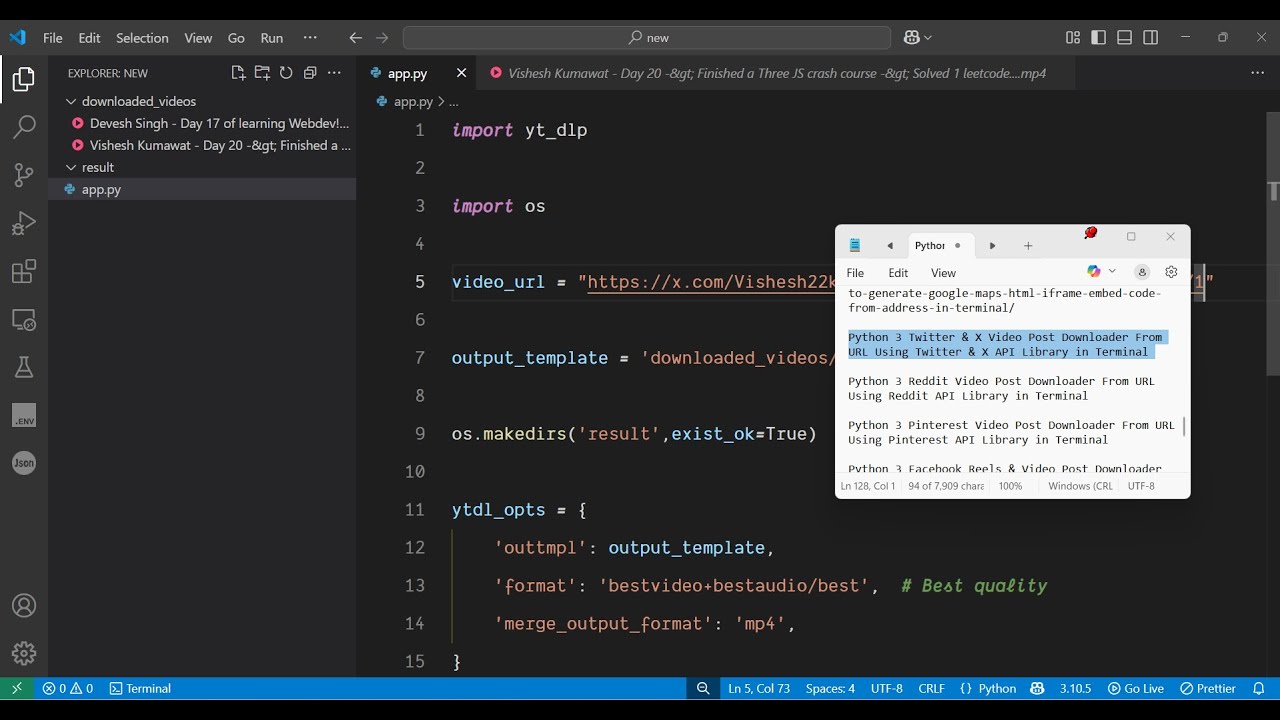The width and height of the screenshot is (1280, 720).
Task: Open the Testing flask view
Action: click(24, 368)
